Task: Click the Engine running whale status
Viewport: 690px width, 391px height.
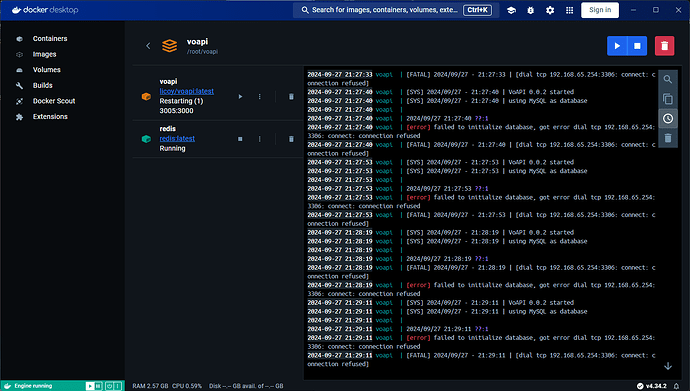Action: [x=28, y=386]
